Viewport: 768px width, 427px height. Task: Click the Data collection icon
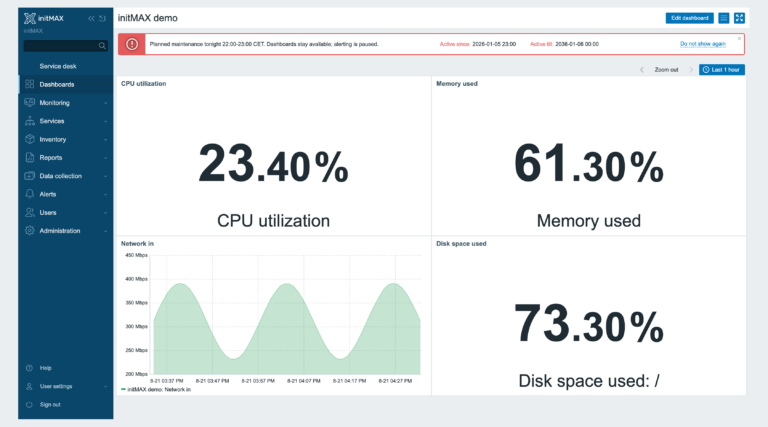pyautogui.click(x=29, y=175)
